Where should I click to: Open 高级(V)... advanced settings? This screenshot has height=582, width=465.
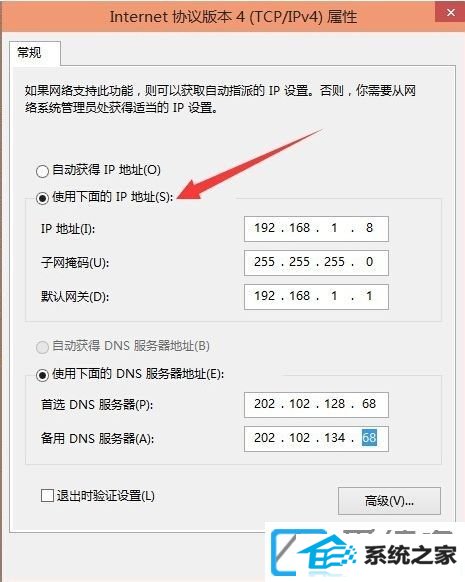[389, 501]
